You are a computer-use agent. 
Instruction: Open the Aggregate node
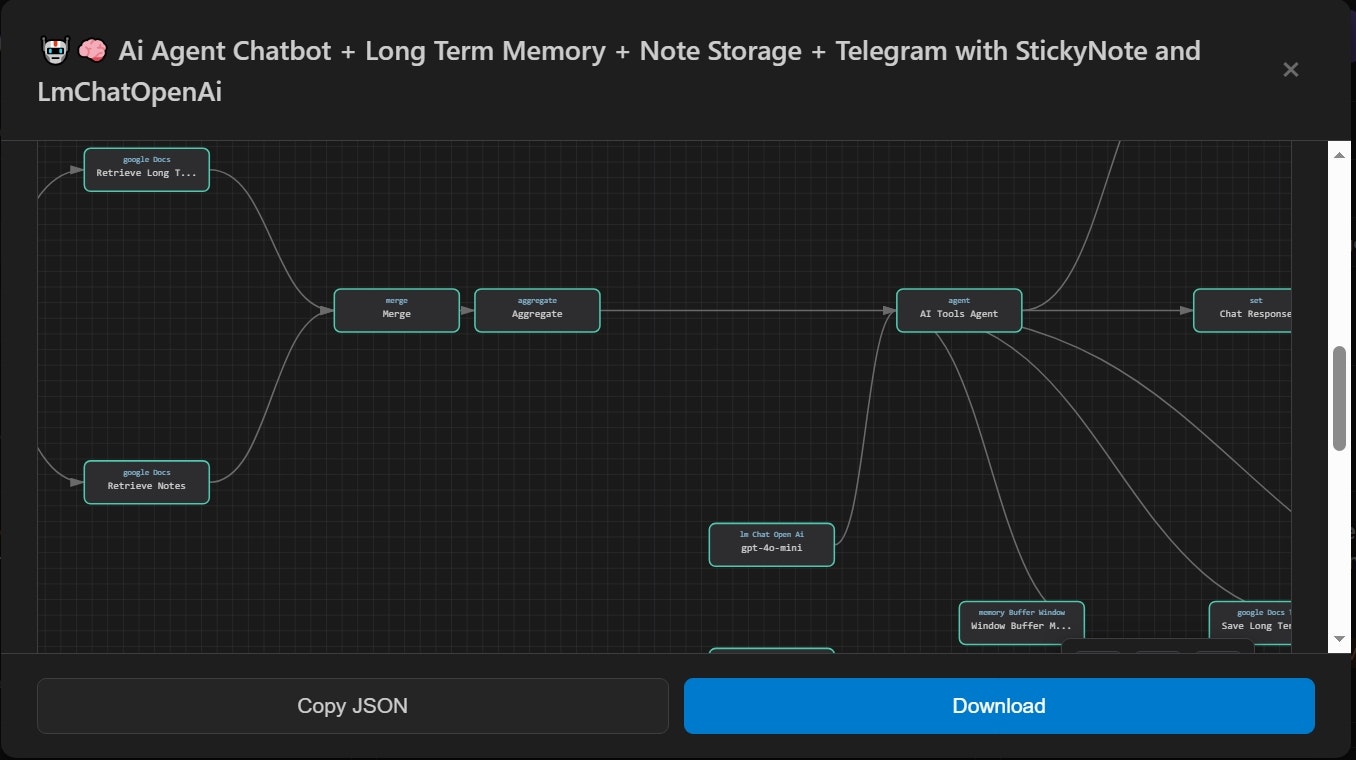tap(537, 310)
